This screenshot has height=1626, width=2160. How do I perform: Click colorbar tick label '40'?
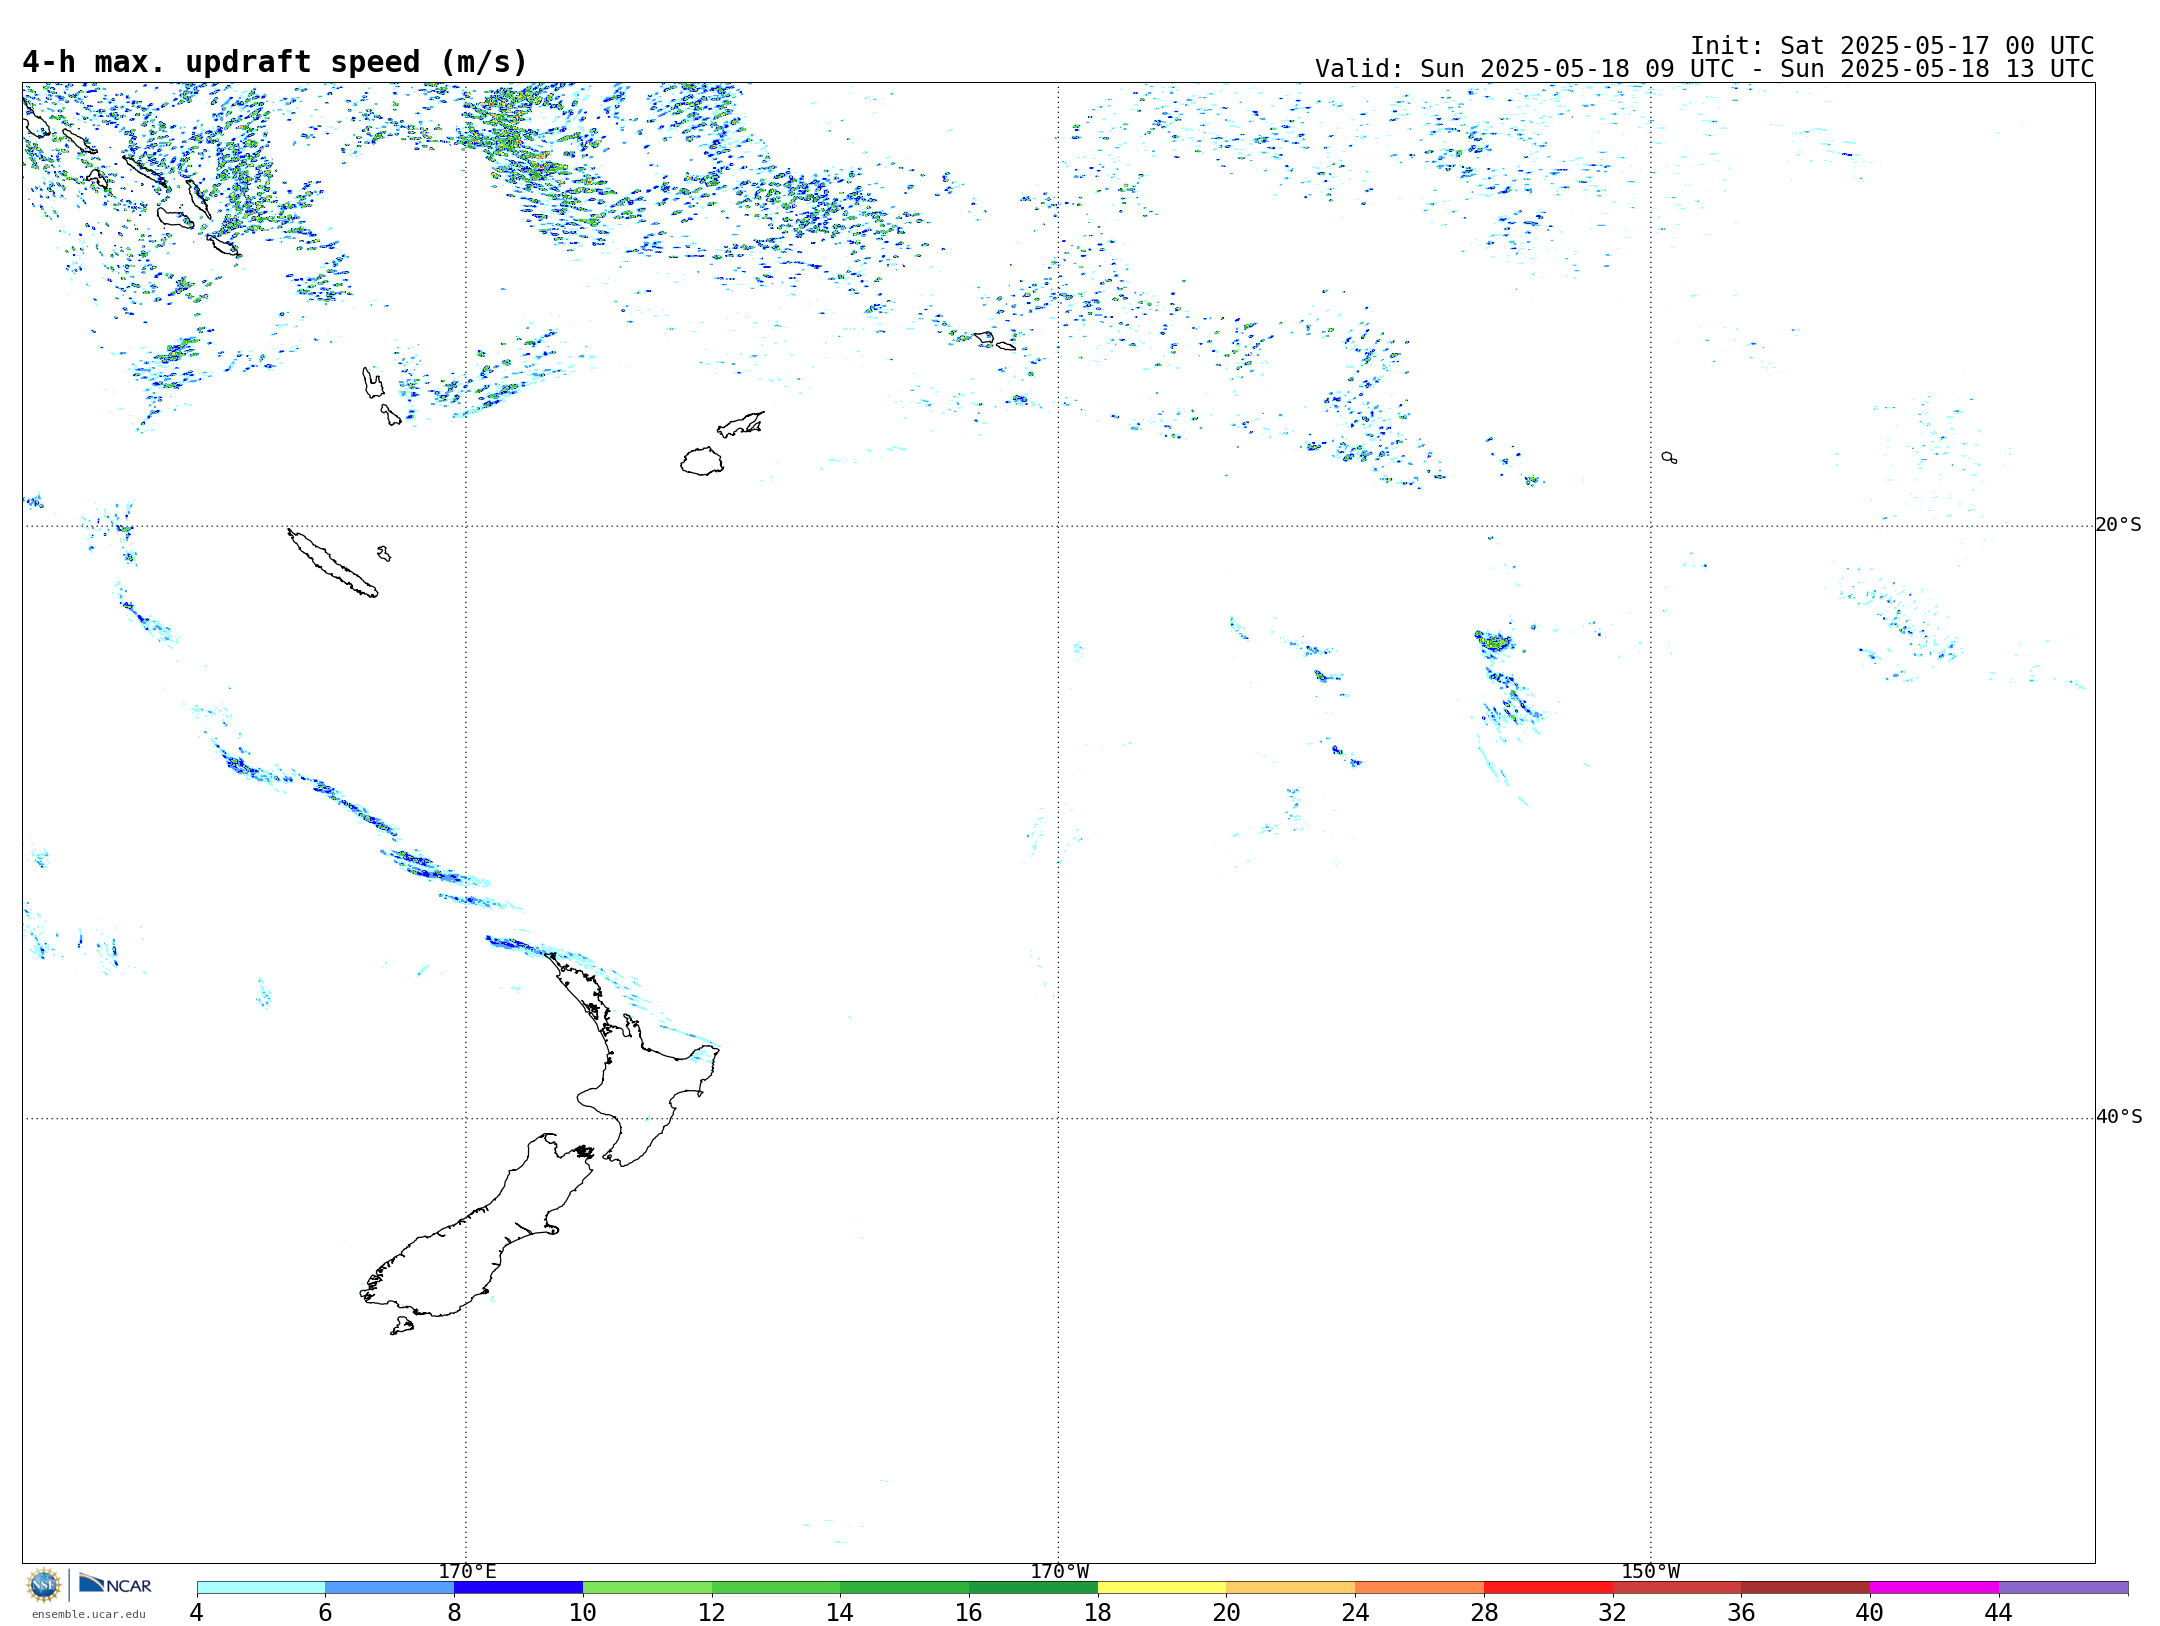(x=1870, y=1613)
